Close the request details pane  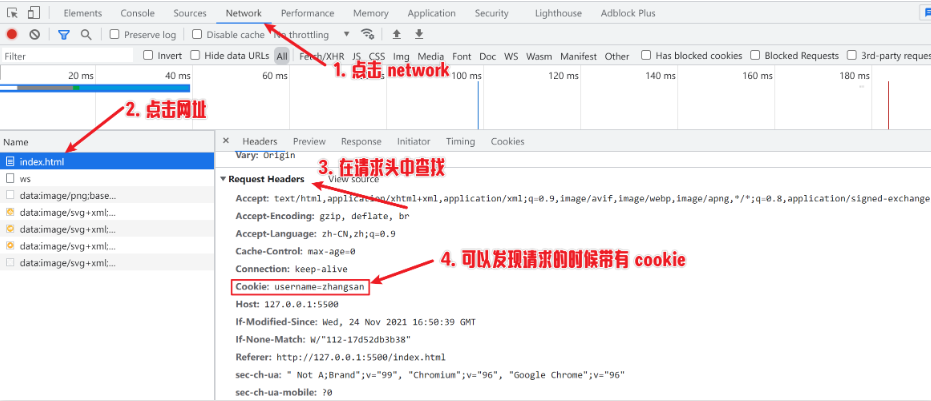pyautogui.click(x=226, y=141)
